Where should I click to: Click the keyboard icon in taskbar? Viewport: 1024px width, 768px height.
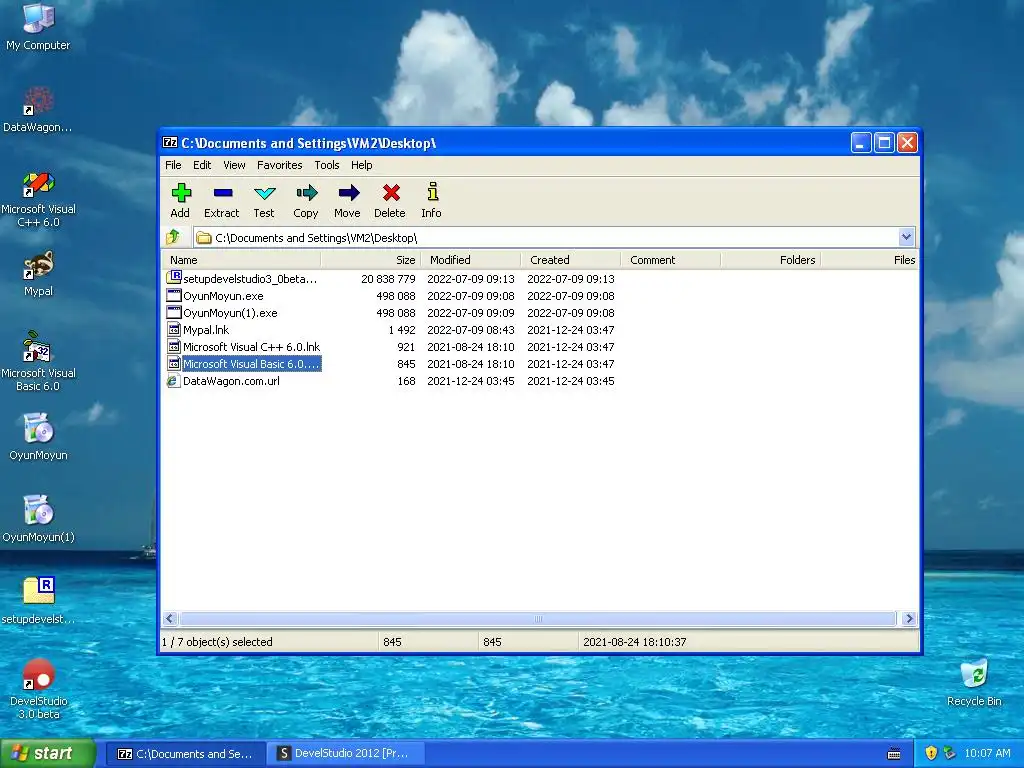[x=894, y=754]
